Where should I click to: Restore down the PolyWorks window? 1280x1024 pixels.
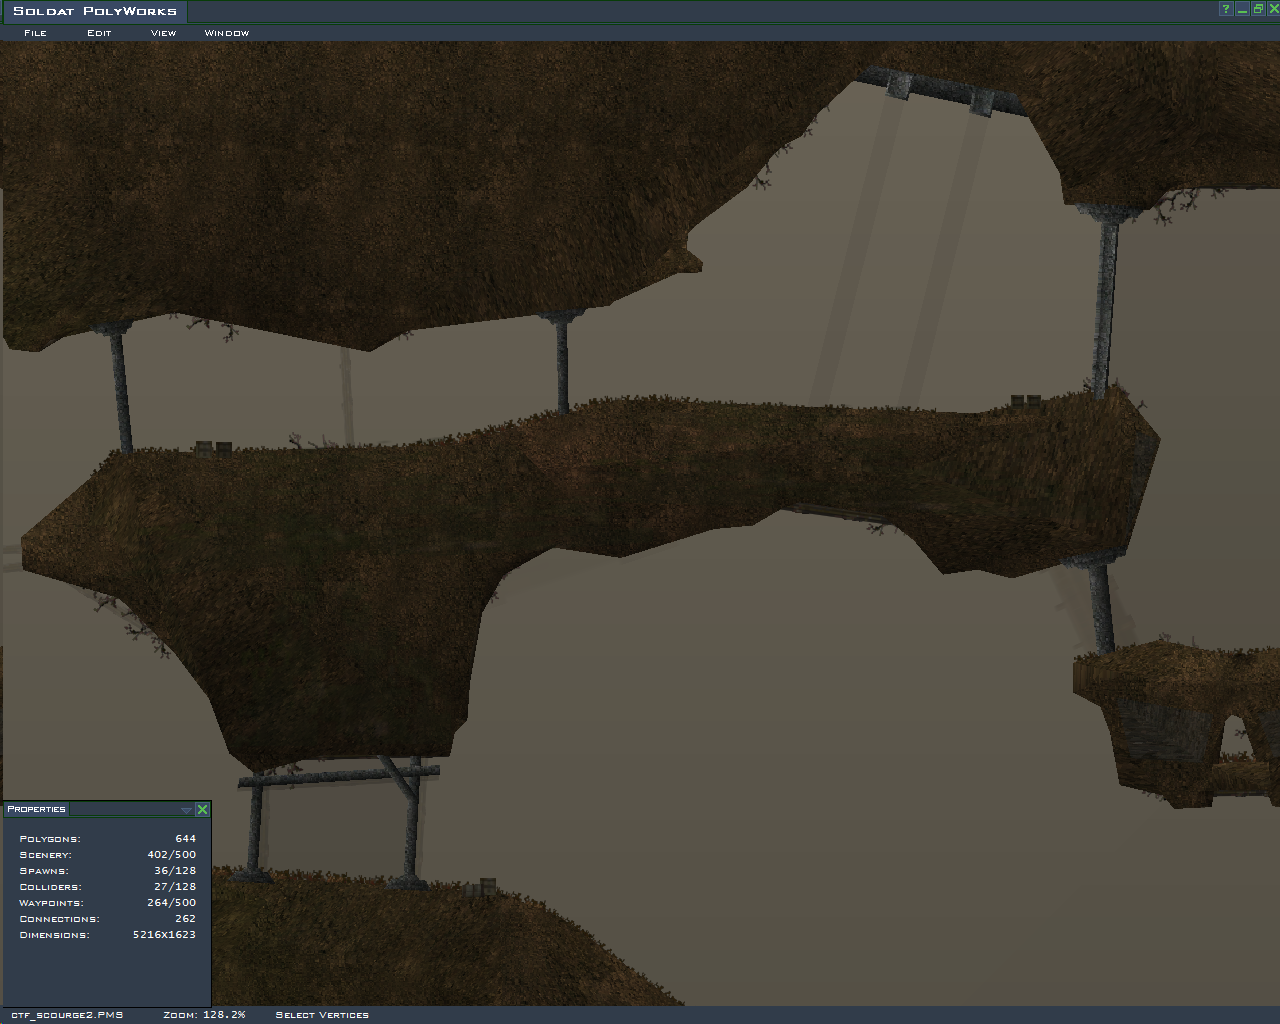(1258, 9)
